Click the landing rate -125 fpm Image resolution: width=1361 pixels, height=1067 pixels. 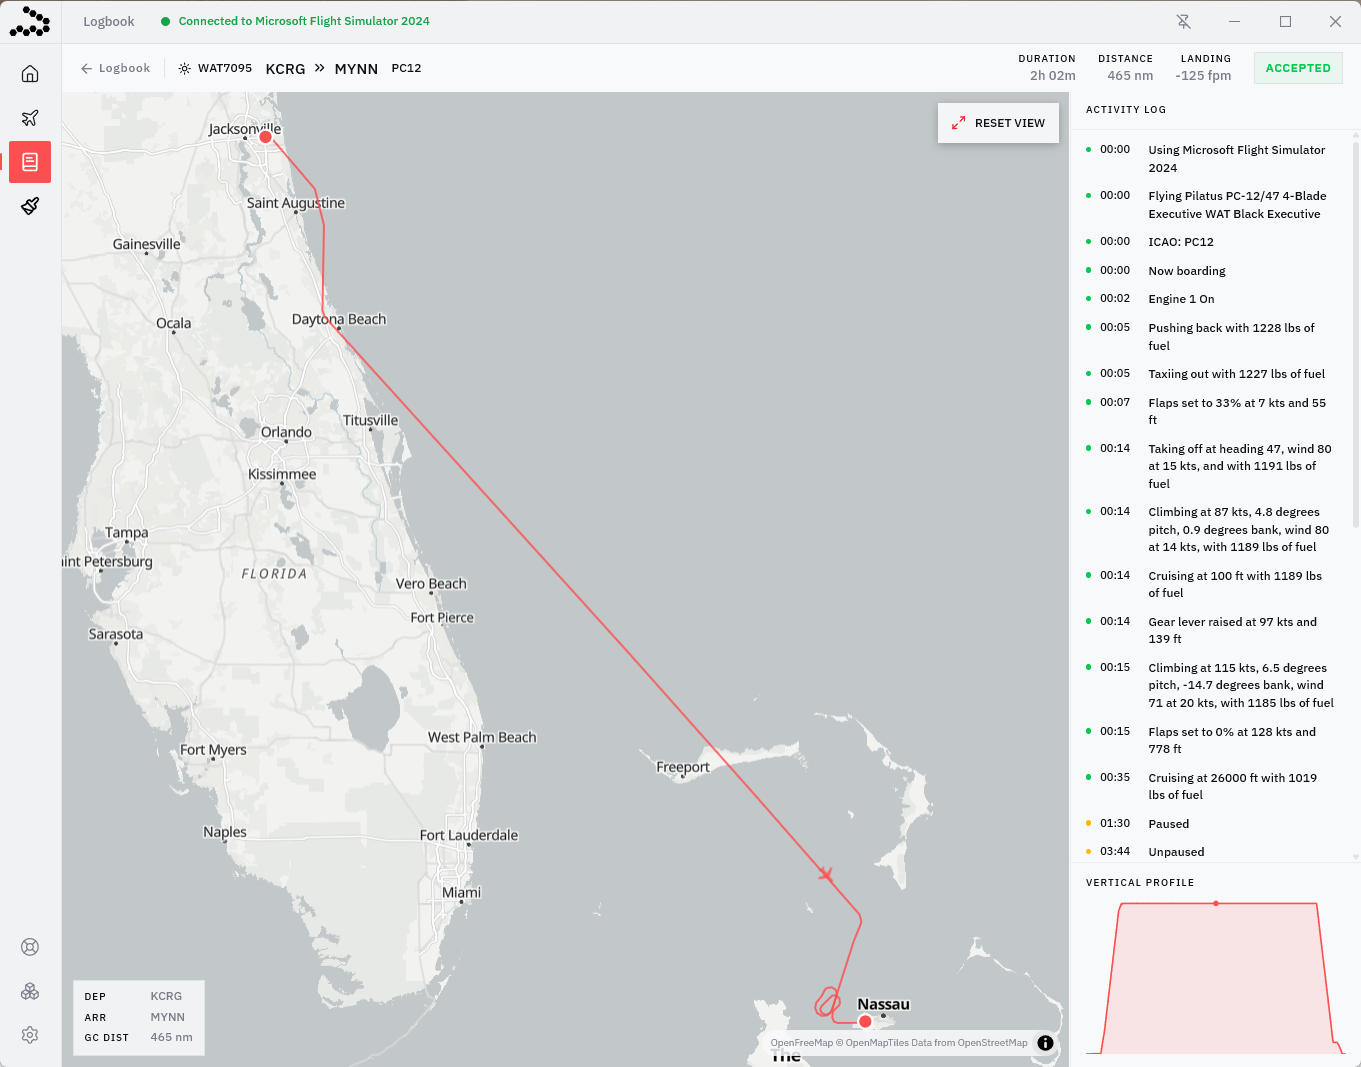click(x=1203, y=76)
